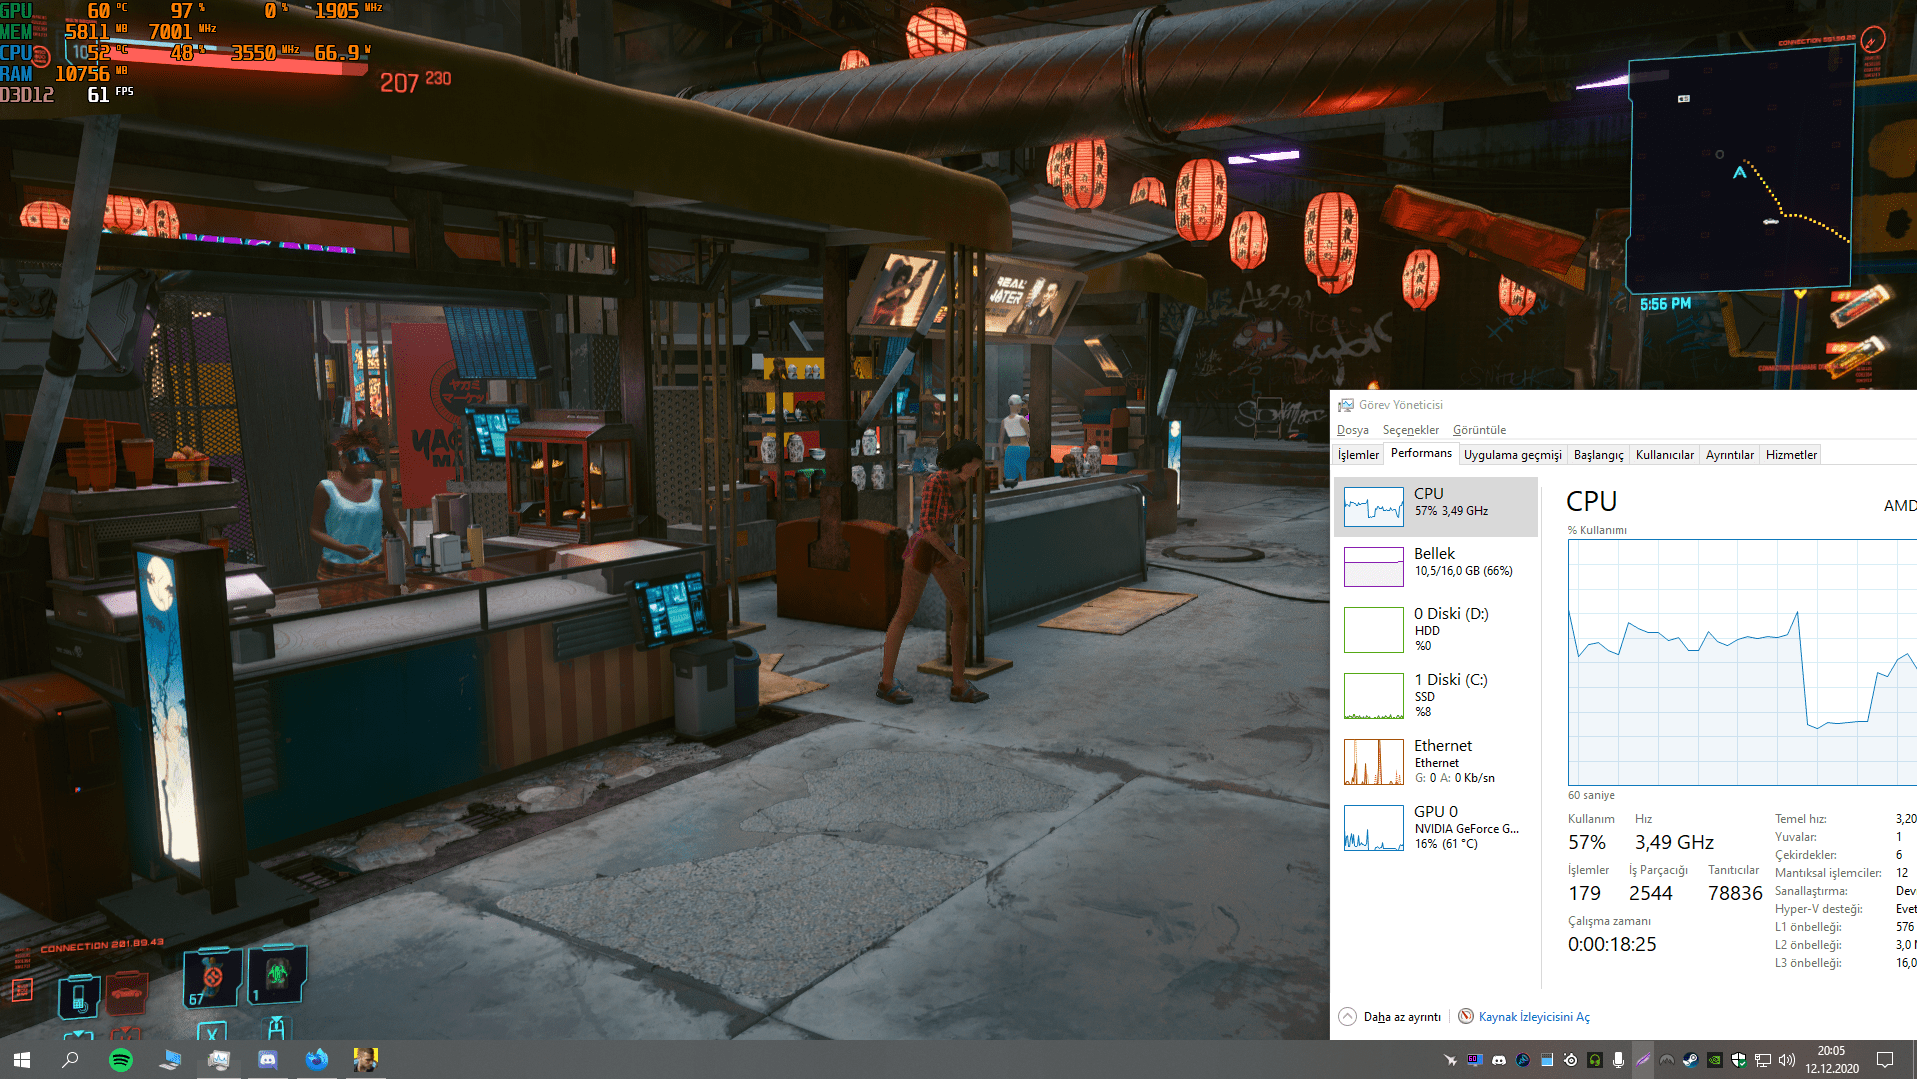Image resolution: width=1917 pixels, height=1079 pixels.
Task: Click Kaynak İzleyicisini Aç link
Action: pyautogui.click(x=1533, y=1017)
